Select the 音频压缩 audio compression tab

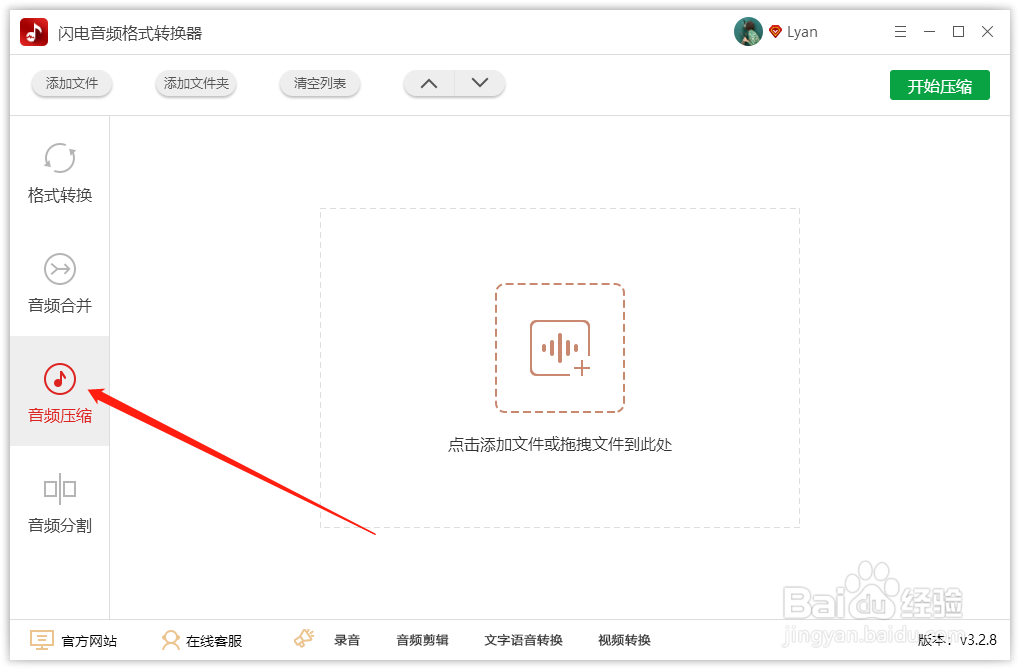pyautogui.click(x=60, y=392)
